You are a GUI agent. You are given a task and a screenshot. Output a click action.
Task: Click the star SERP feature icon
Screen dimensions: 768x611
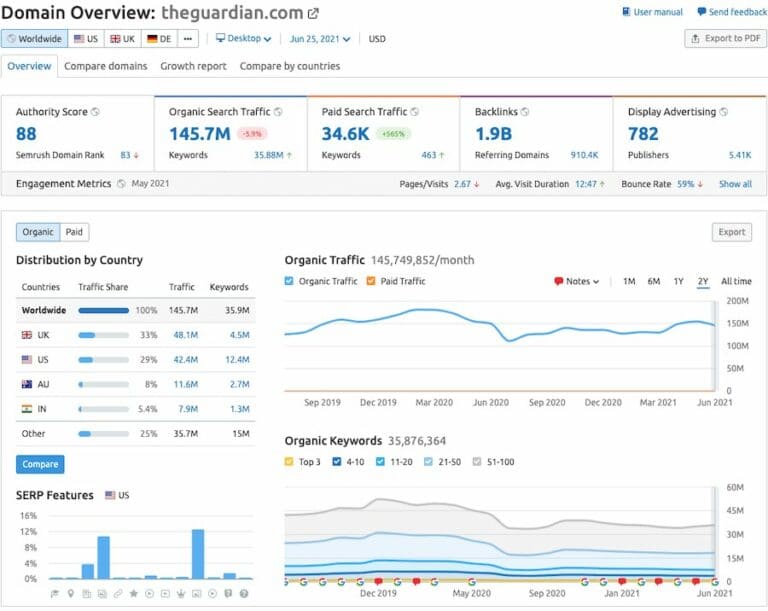point(134,593)
